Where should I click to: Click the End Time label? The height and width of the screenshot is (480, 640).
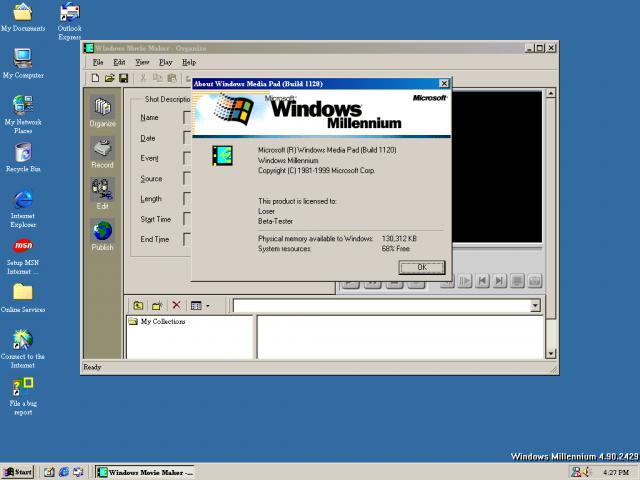pos(155,239)
